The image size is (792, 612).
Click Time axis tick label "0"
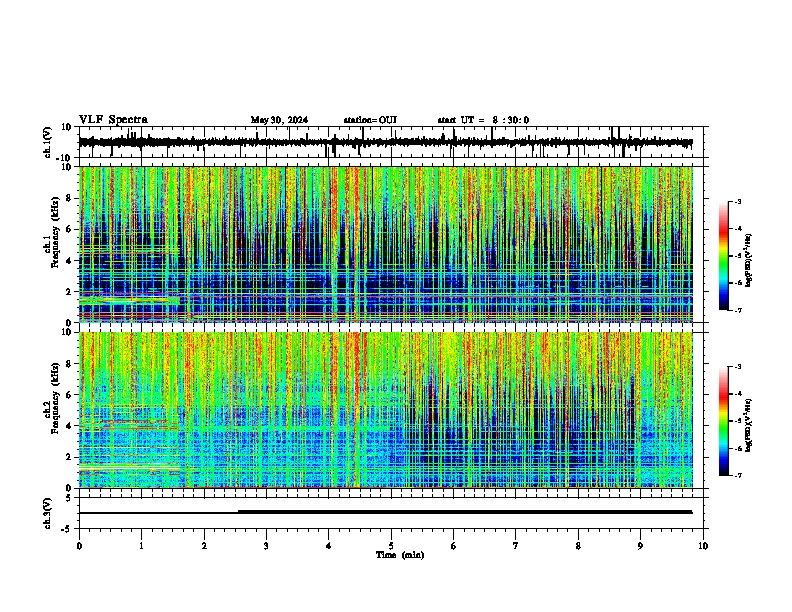click(x=79, y=546)
